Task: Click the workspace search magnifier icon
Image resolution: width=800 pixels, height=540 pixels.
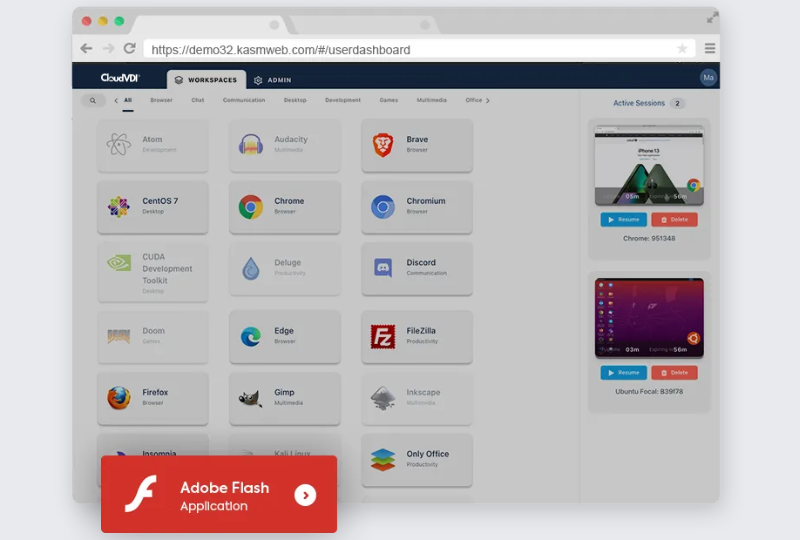Action: [93, 101]
